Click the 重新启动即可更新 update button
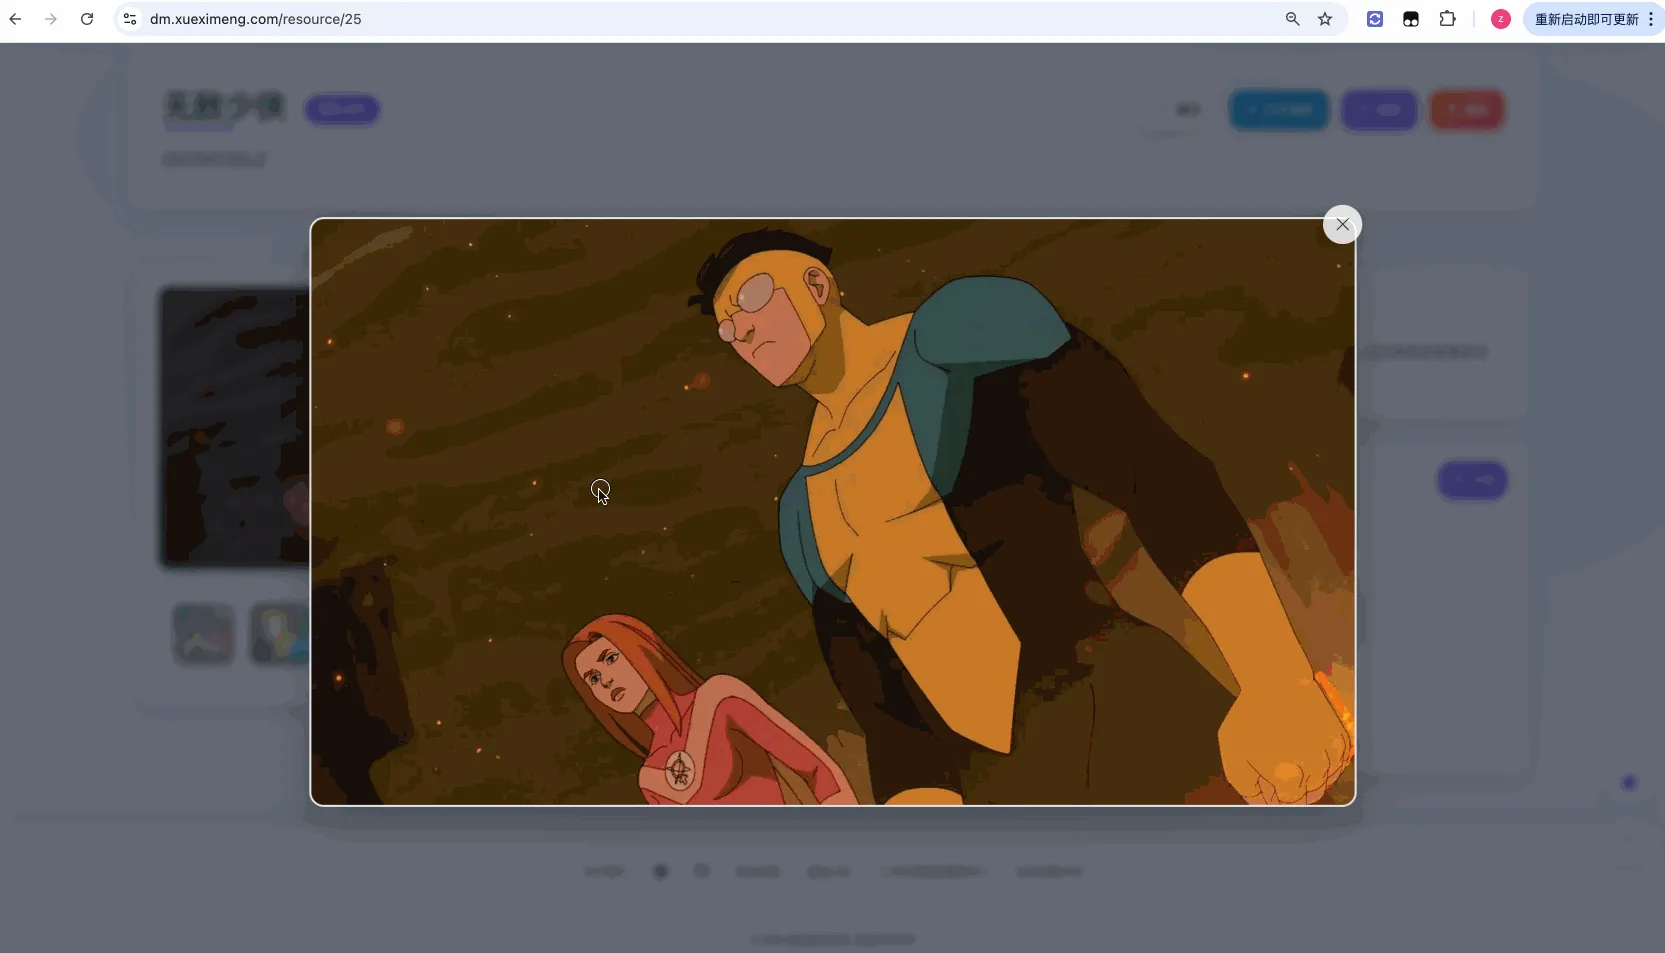Viewport: 1665px width, 953px height. click(x=1586, y=19)
